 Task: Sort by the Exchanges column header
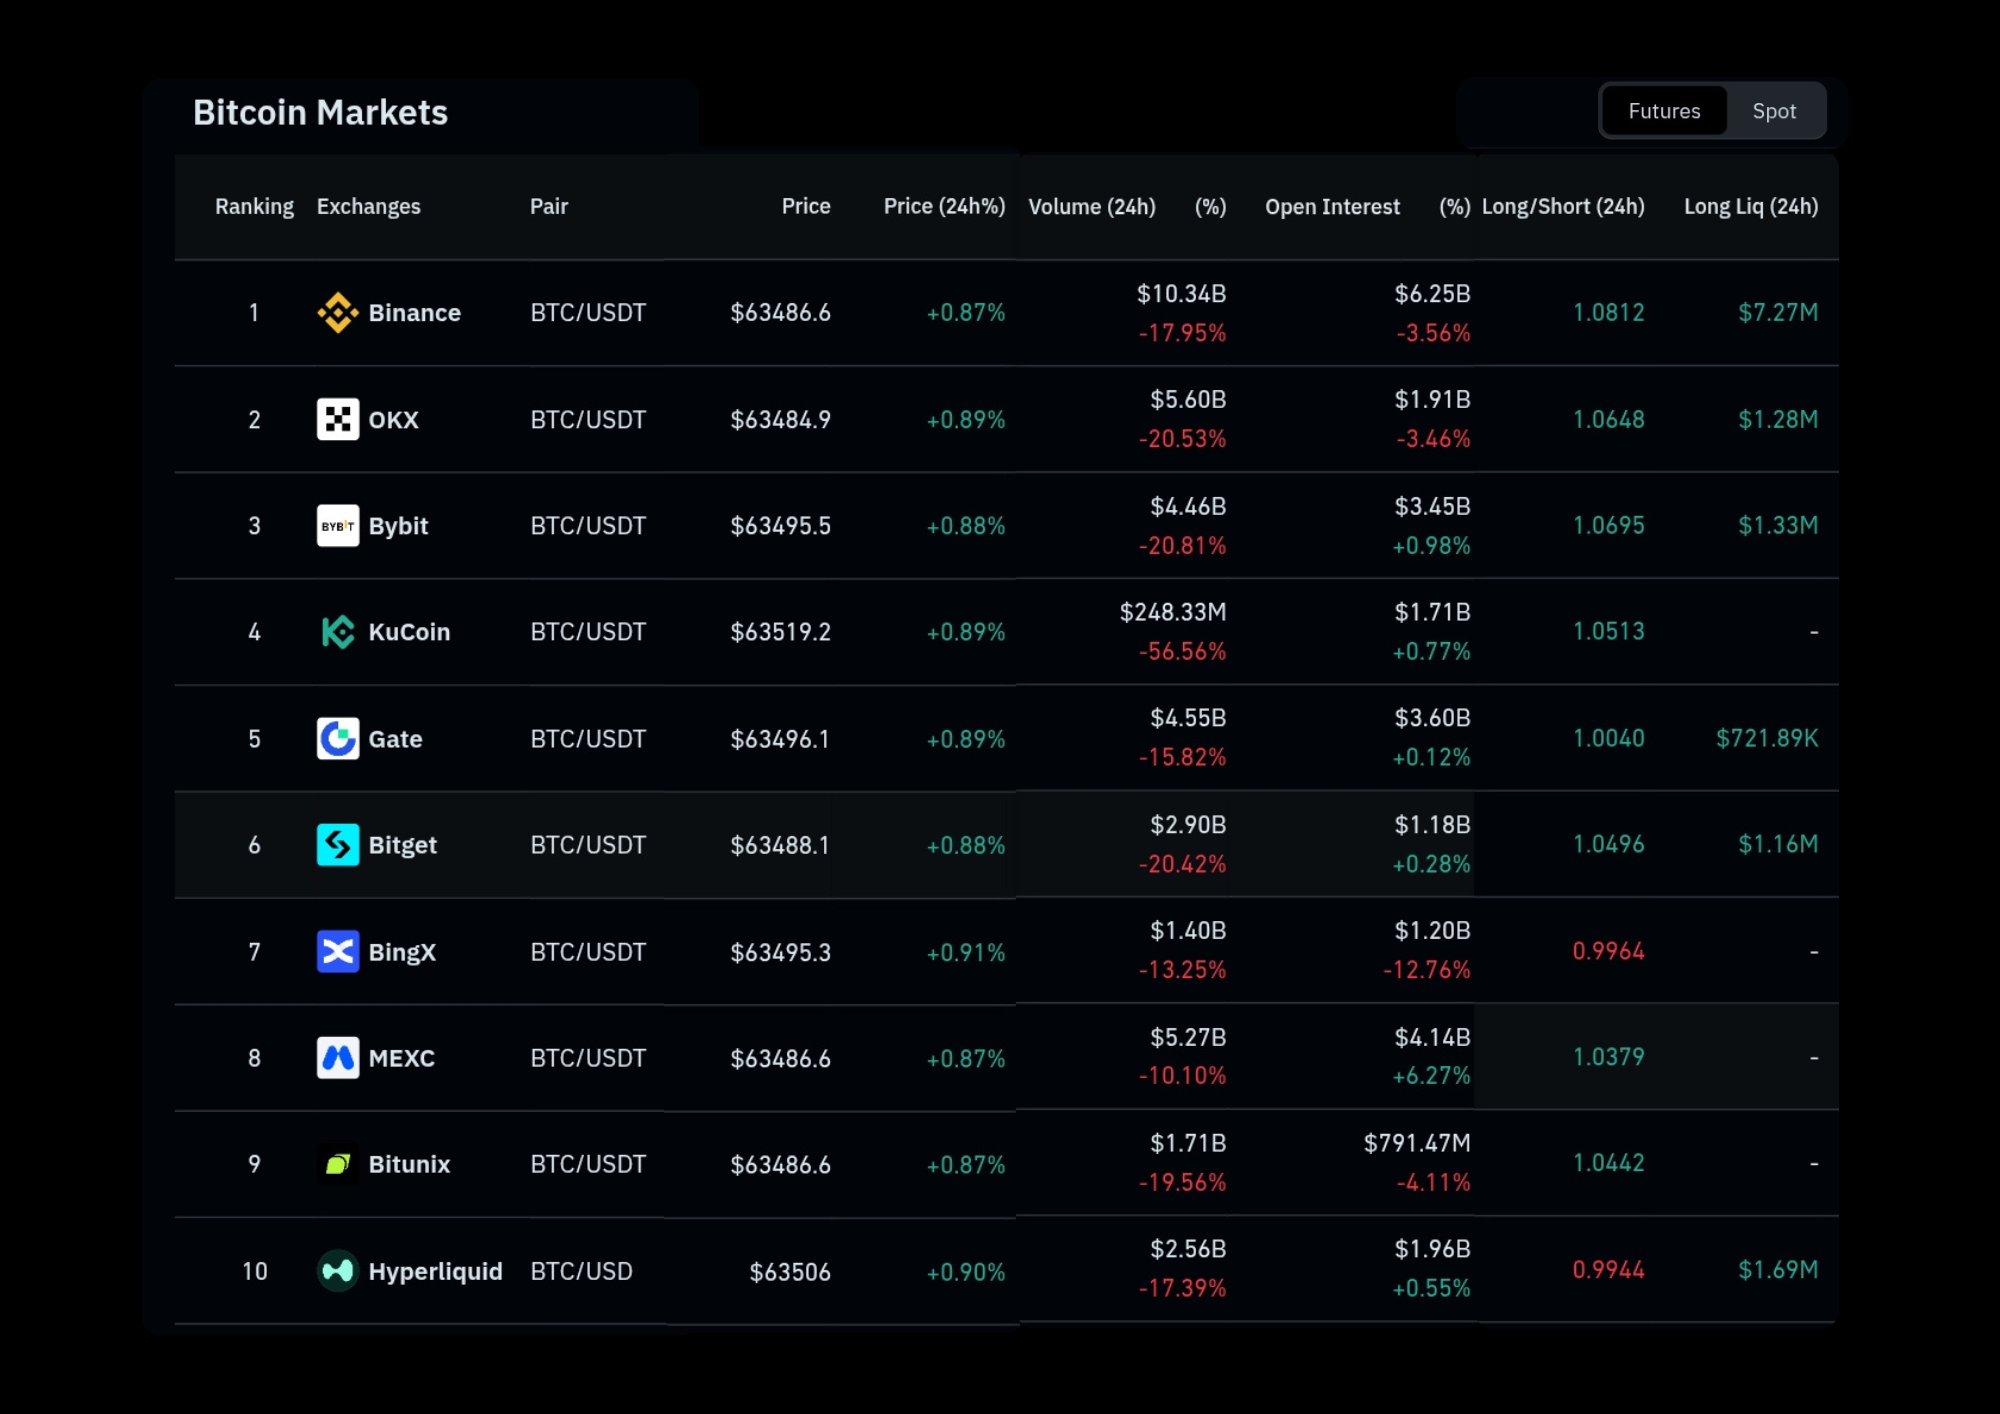(369, 207)
